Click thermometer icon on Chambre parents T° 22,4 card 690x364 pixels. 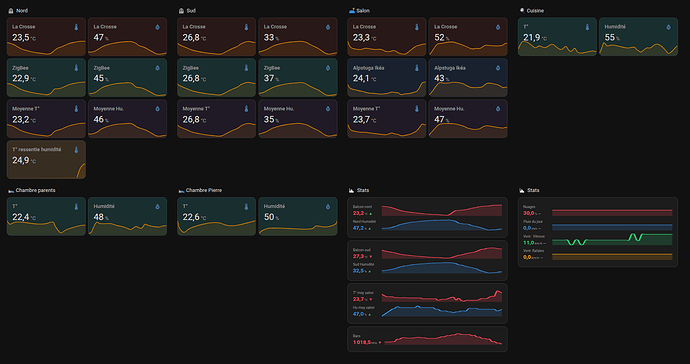76,207
